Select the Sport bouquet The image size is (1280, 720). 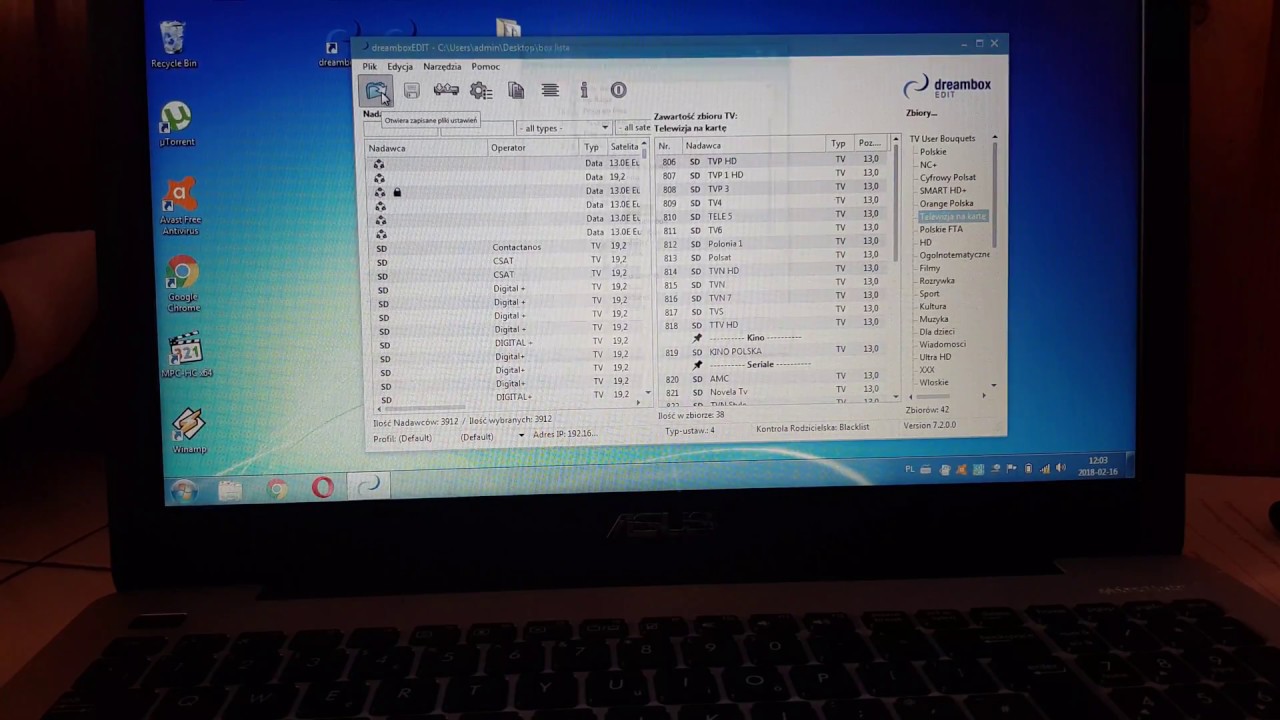pyautogui.click(x=930, y=294)
